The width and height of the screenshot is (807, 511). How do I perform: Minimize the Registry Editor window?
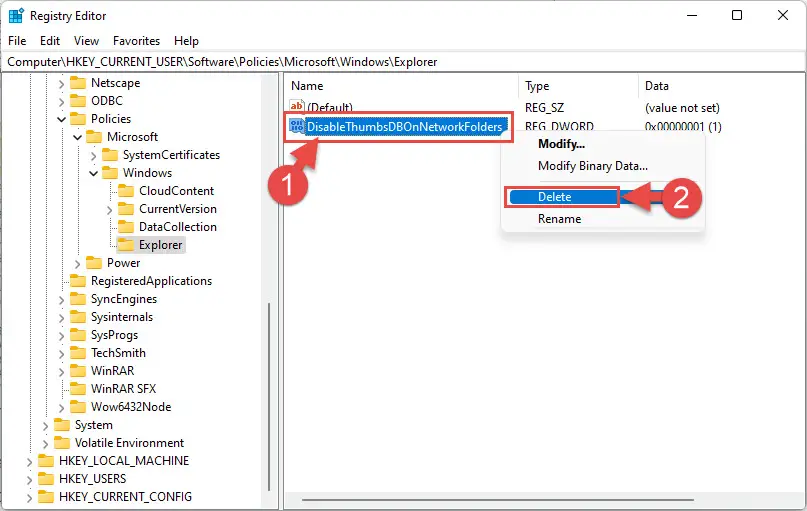(692, 15)
